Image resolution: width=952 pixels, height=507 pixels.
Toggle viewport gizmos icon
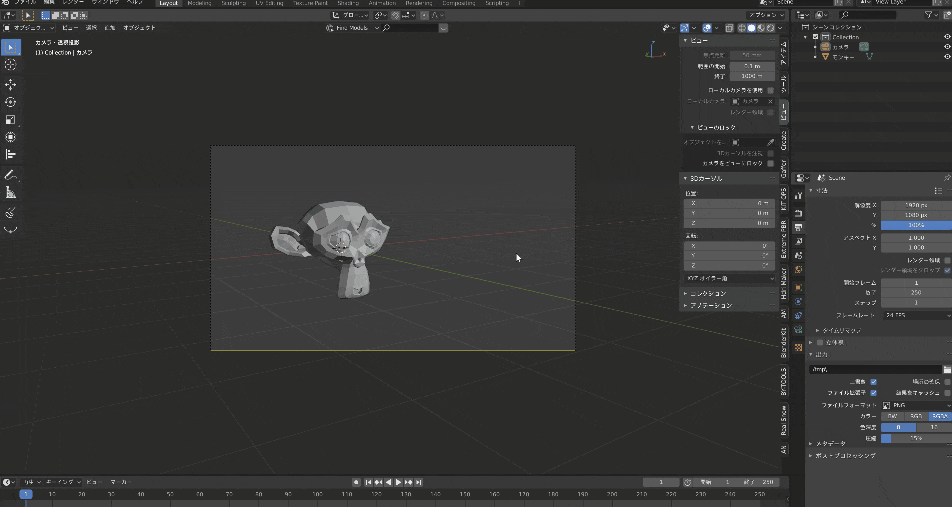684,28
